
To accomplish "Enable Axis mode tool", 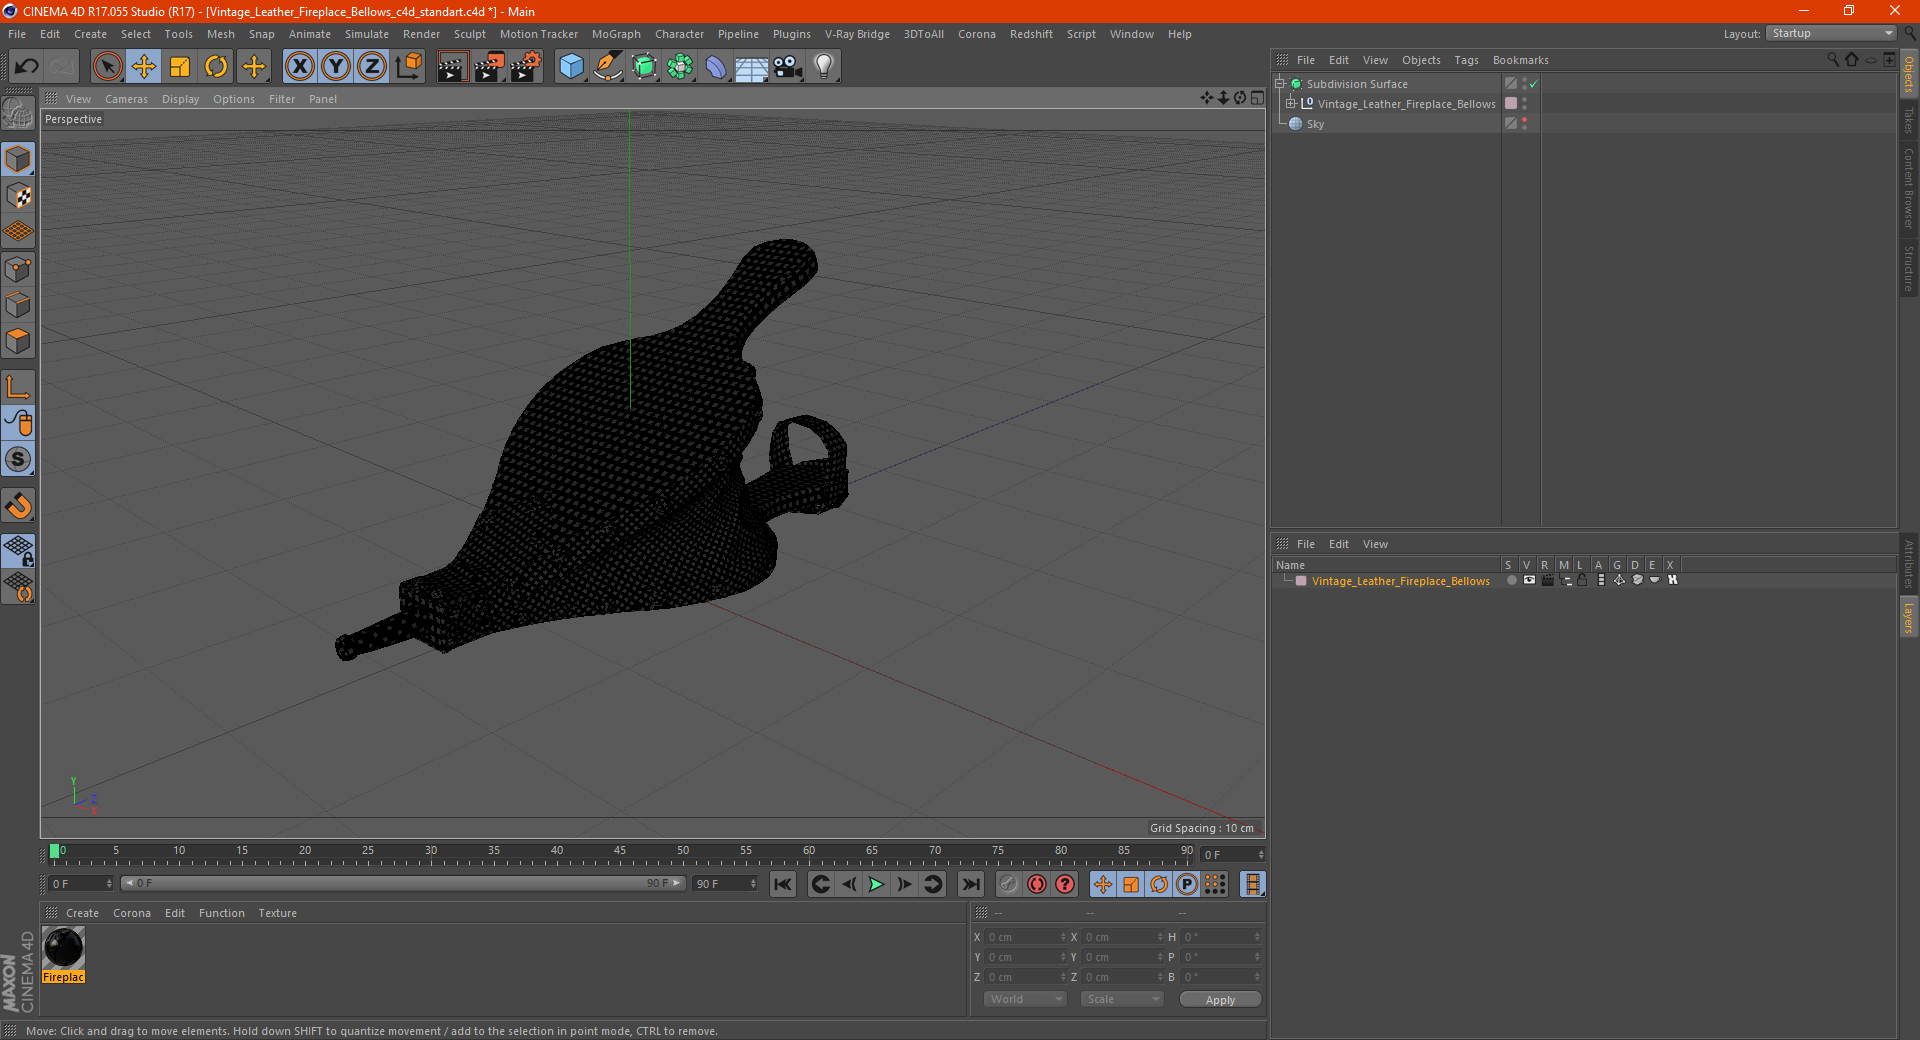I will pos(18,387).
